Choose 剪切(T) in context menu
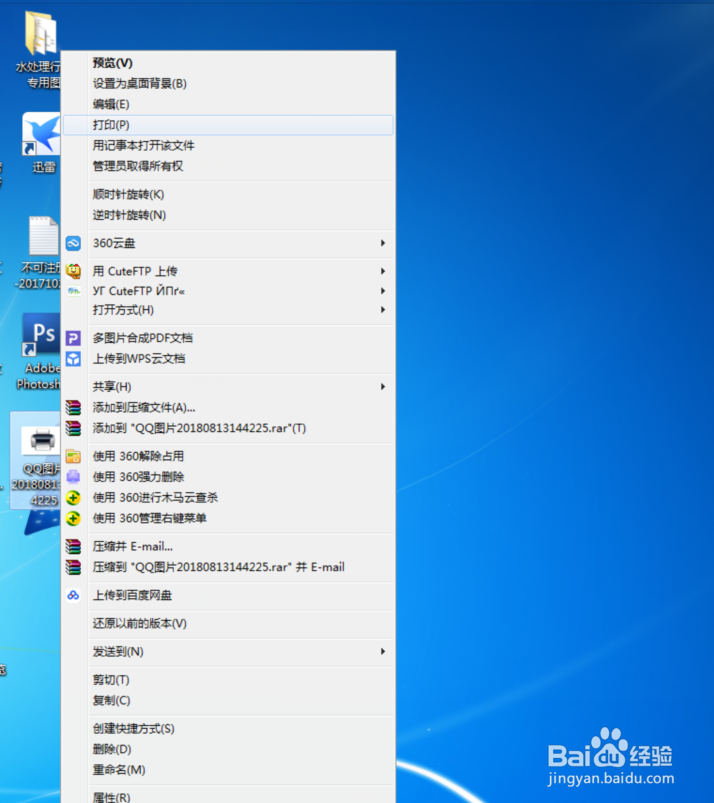The height and width of the screenshot is (803, 714). coord(228,680)
